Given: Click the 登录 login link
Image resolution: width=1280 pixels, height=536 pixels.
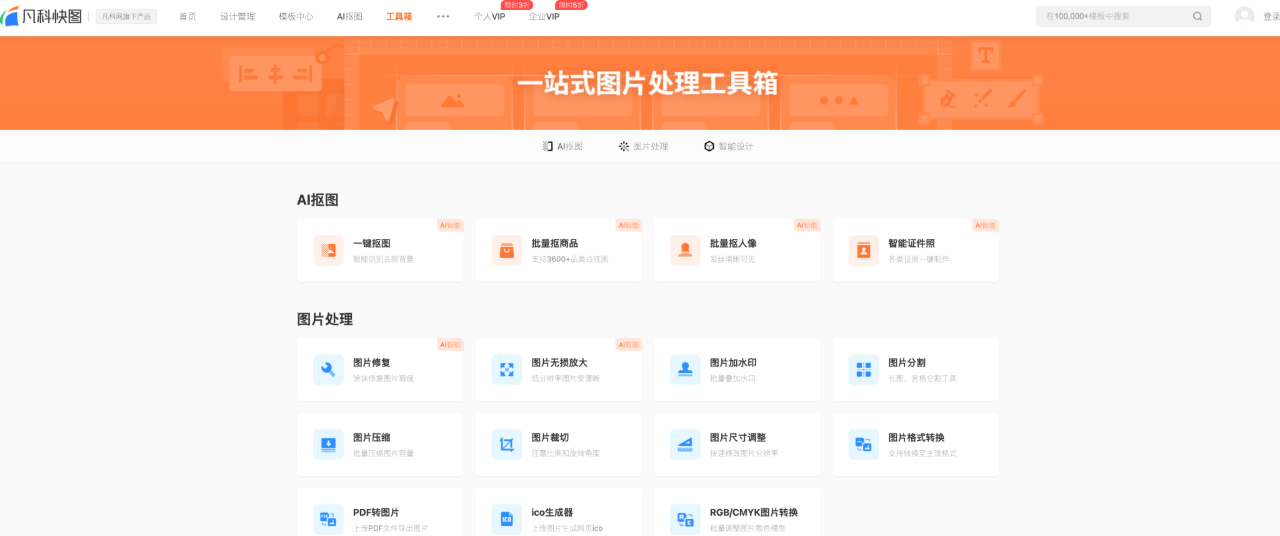Looking at the screenshot, I should [x=1271, y=16].
